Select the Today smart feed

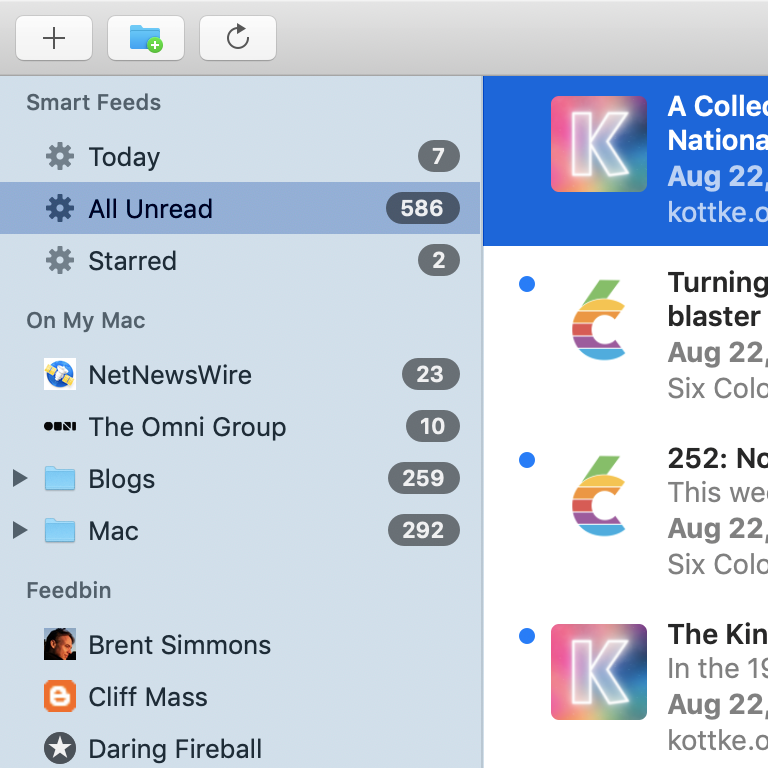pyautogui.click(x=124, y=157)
